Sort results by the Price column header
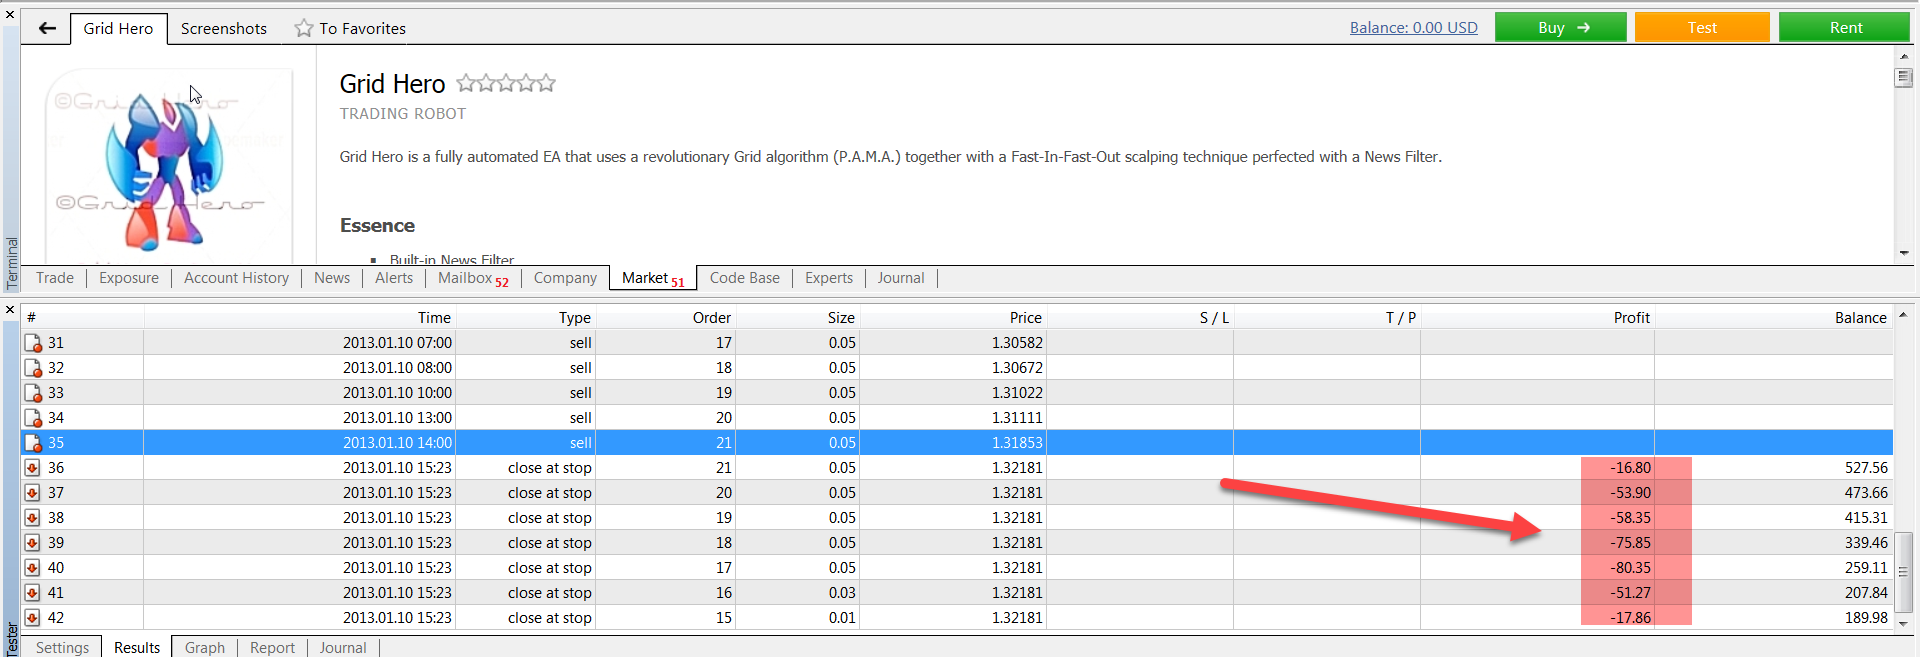 pos(952,317)
